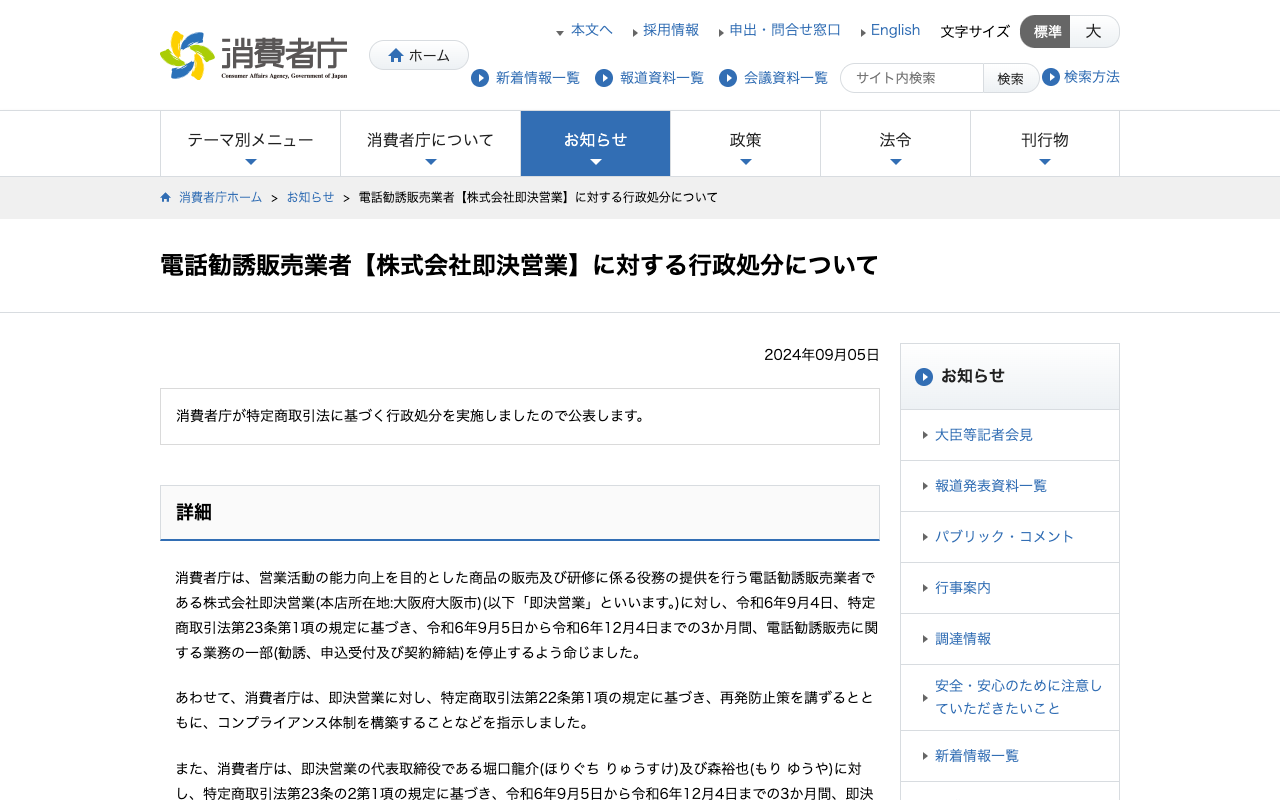The width and height of the screenshot is (1280, 800).
Task: Open sidebar 調達情報 link
Action: click(963, 639)
